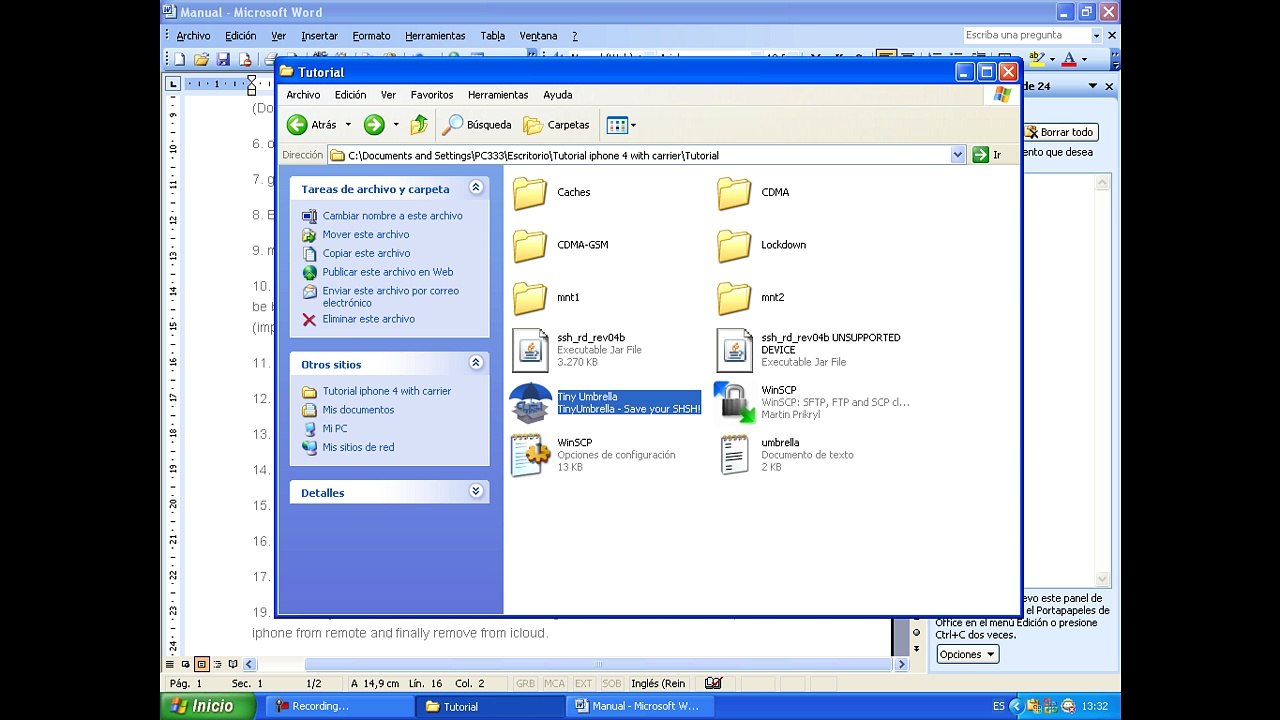
Task: Open the Búsqueda search panel
Action: [477, 125]
